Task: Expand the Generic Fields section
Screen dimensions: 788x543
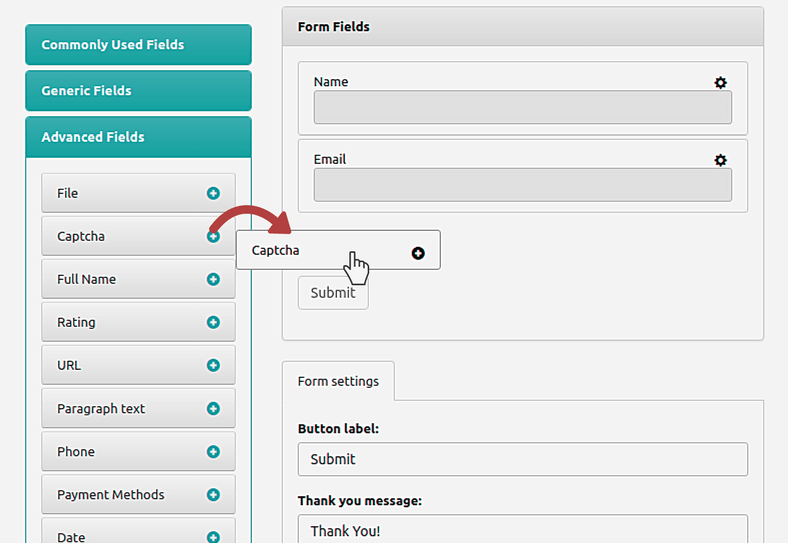Action: (x=138, y=91)
